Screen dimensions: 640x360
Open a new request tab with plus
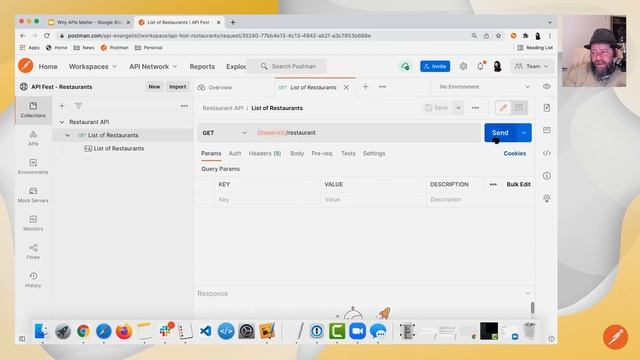click(x=365, y=87)
